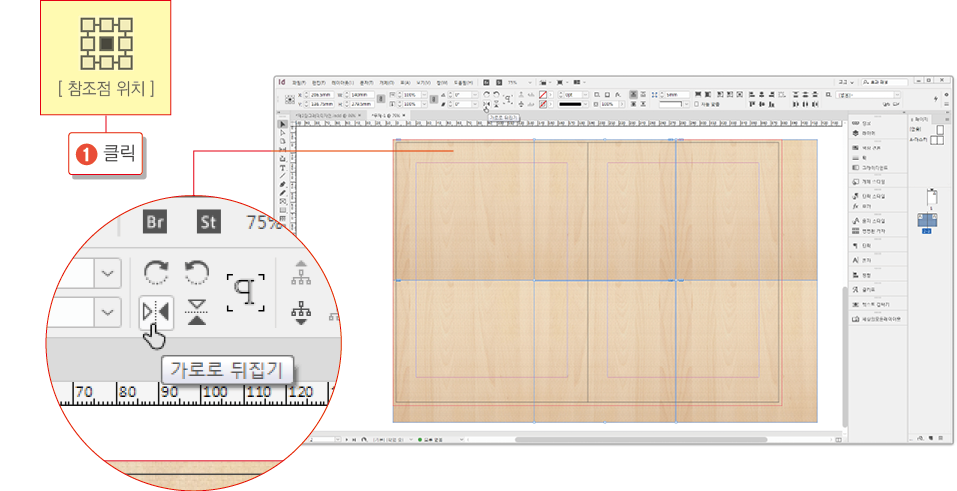
Task: Click the Rotate 90° clockwise icon in InDesign window
Action: click(486, 94)
